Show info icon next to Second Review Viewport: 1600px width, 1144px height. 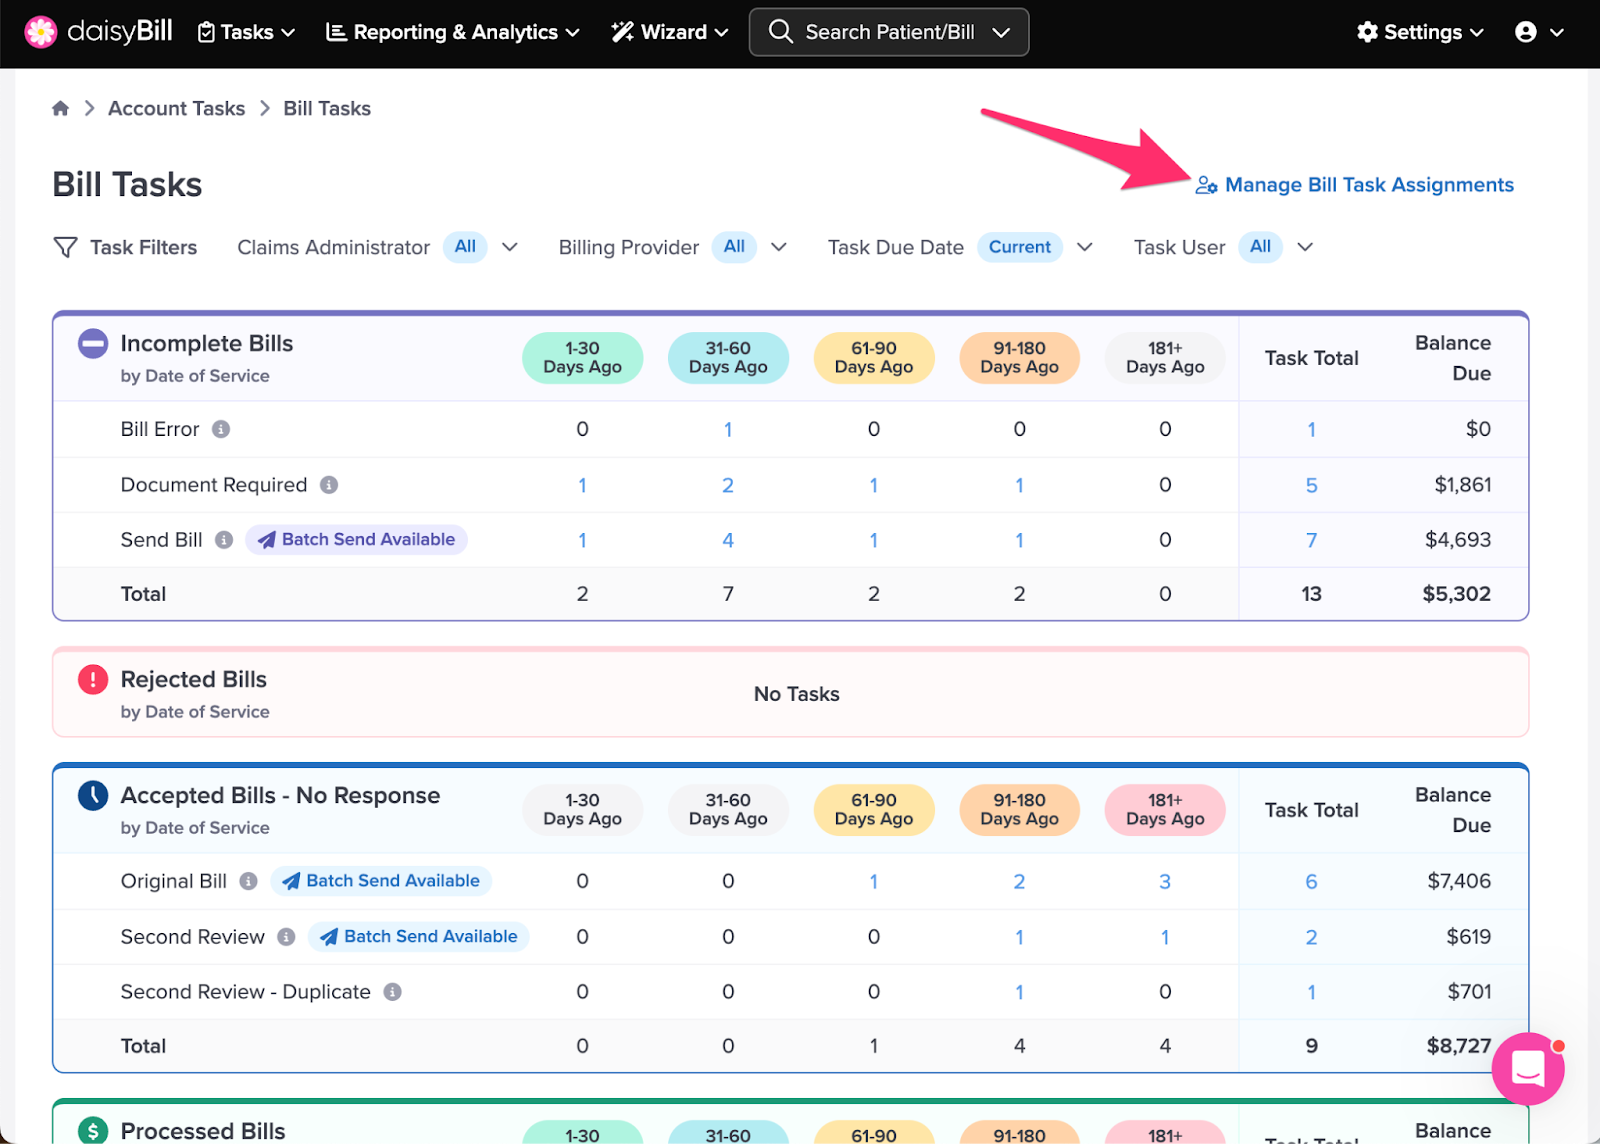click(286, 937)
